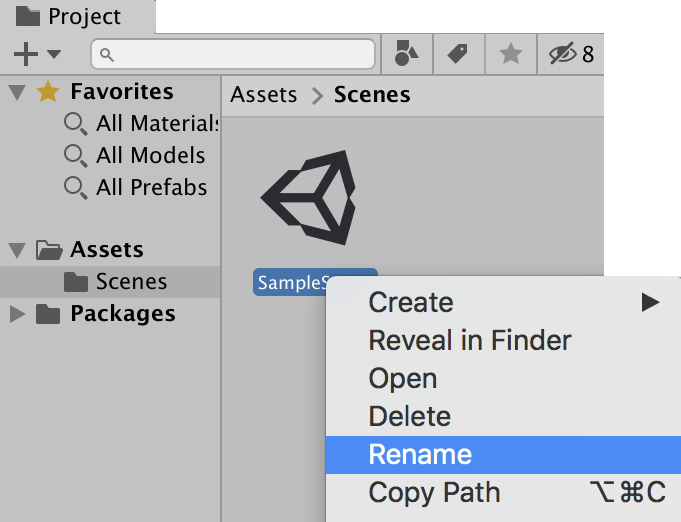Click the plus add asset button

pos(26,54)
